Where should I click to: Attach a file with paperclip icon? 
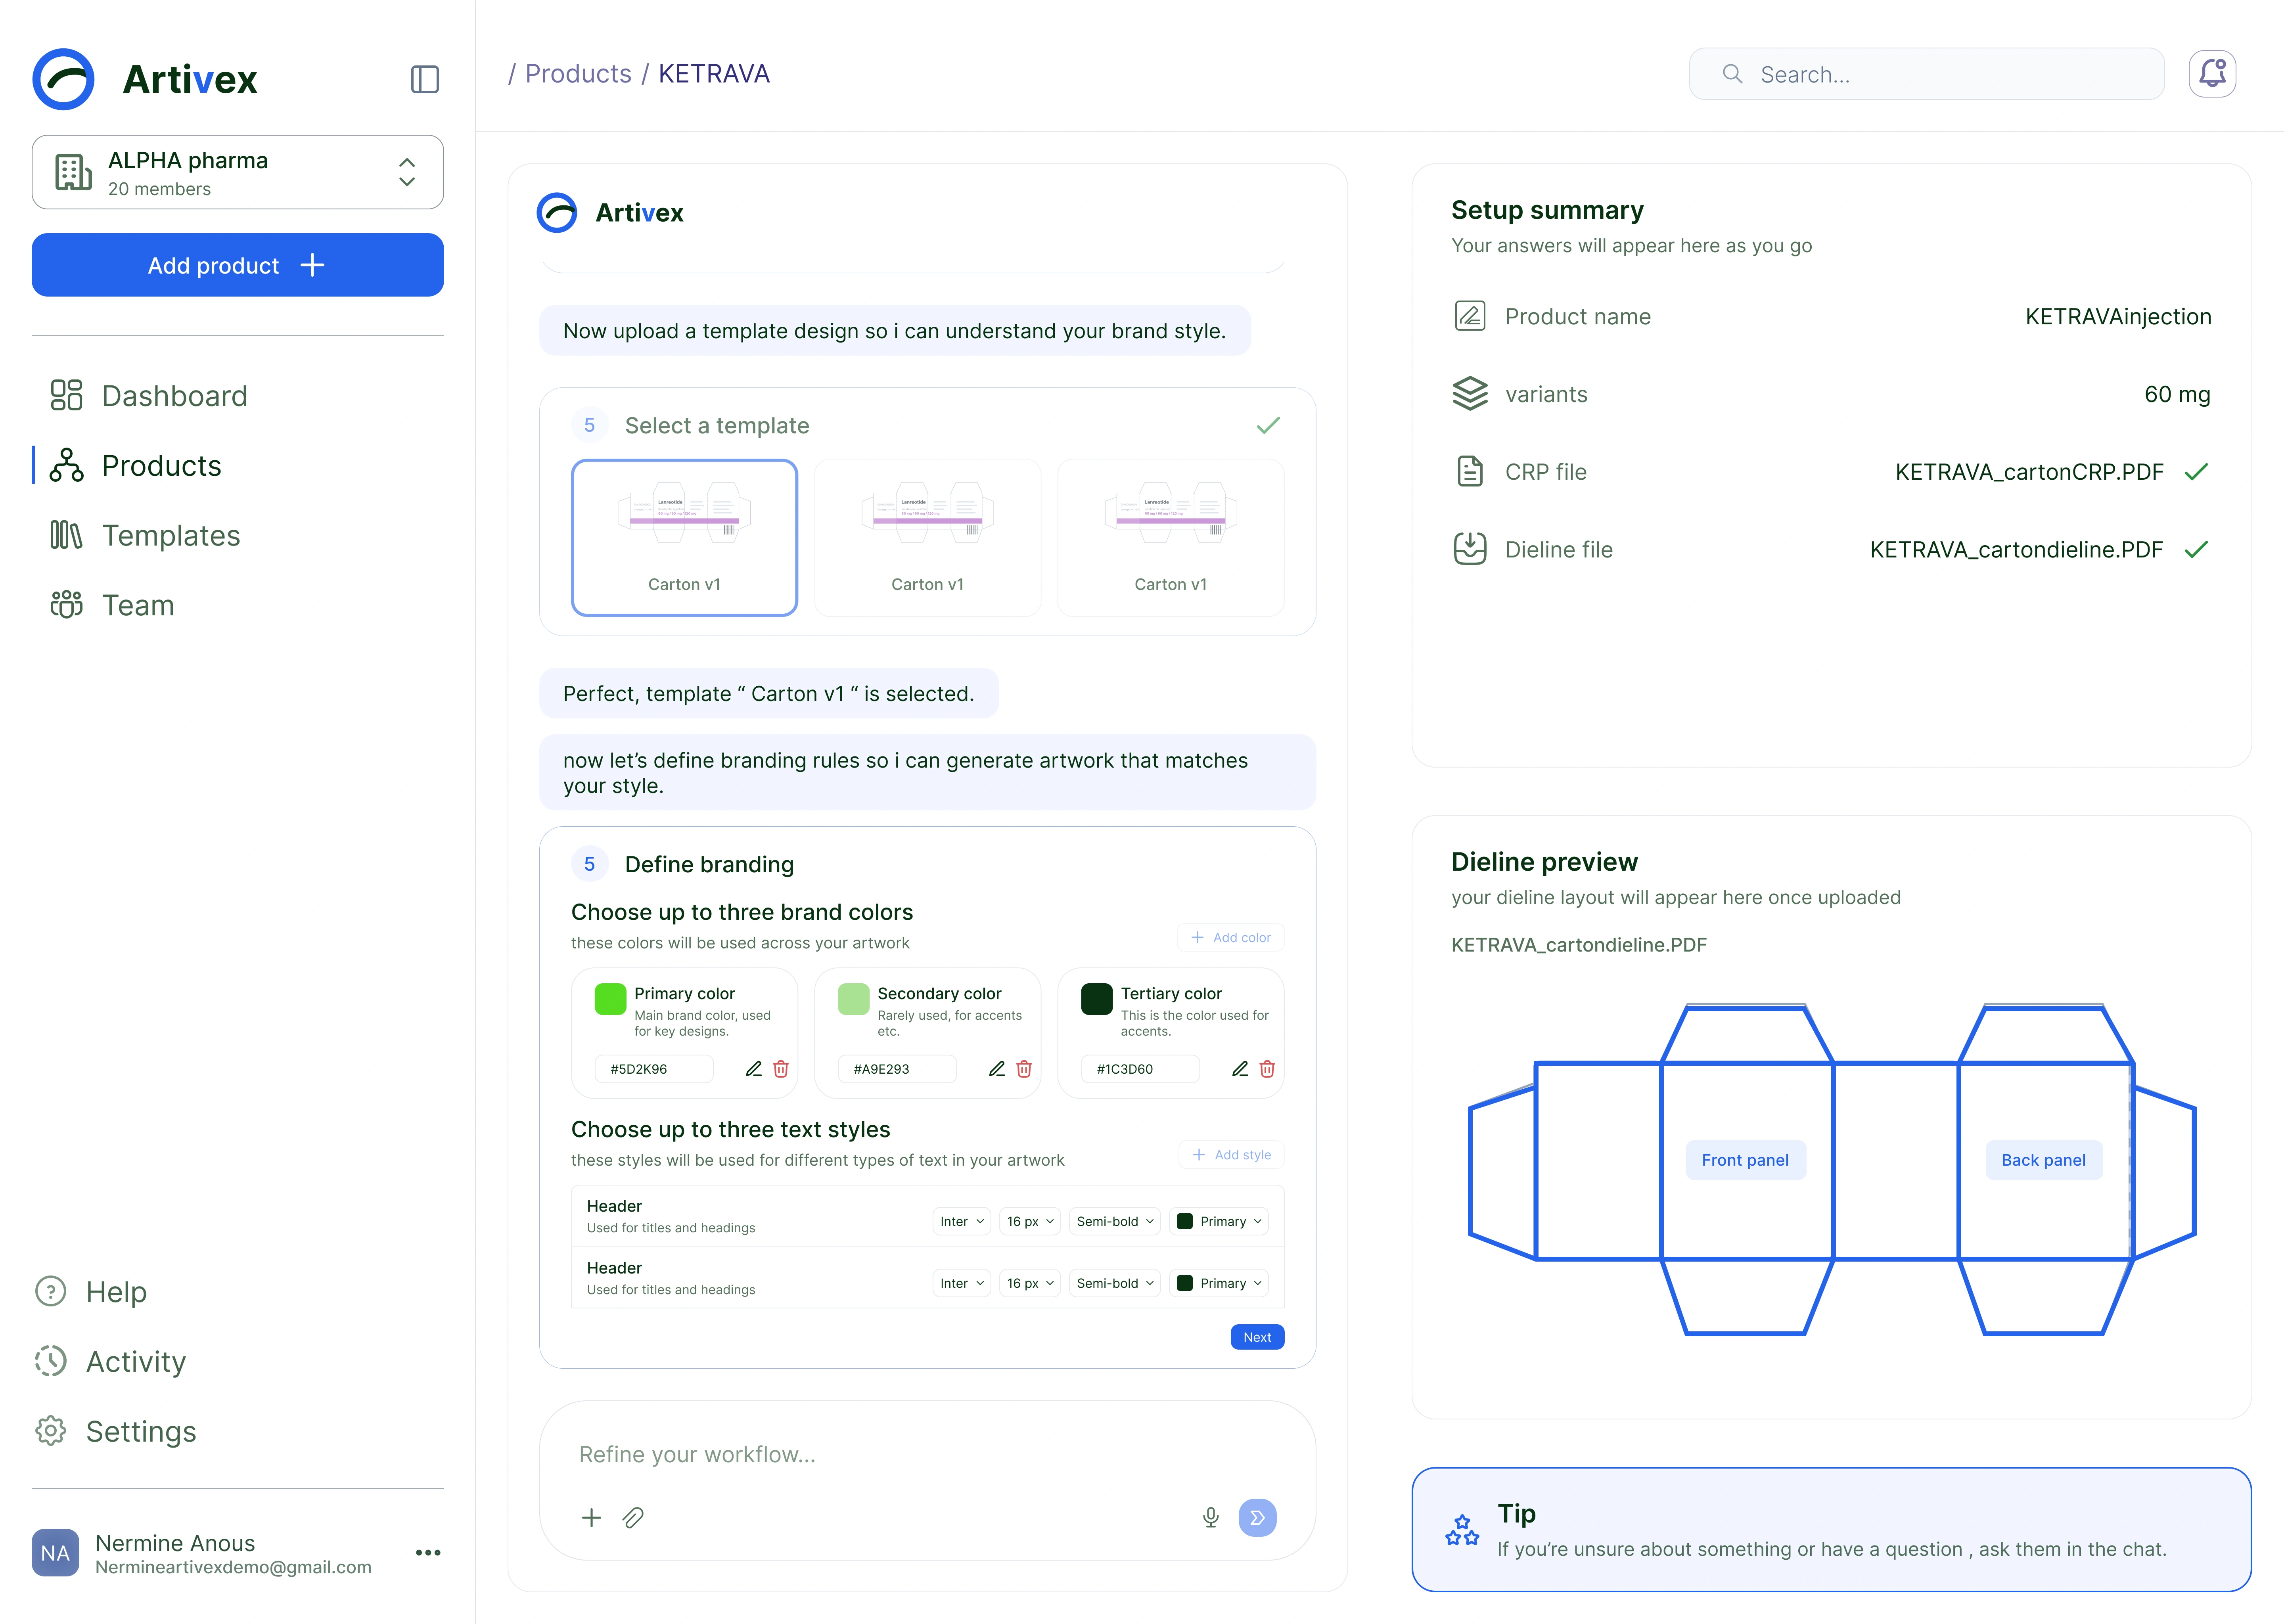pos(633,1518)
